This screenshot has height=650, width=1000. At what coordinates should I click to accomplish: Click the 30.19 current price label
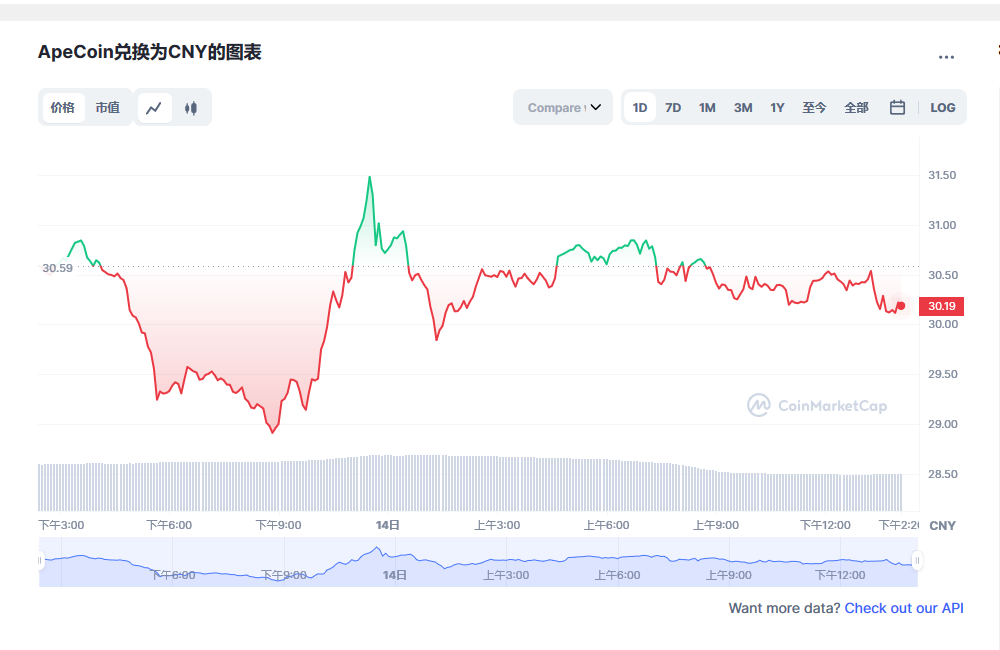[x=941, y=306]
